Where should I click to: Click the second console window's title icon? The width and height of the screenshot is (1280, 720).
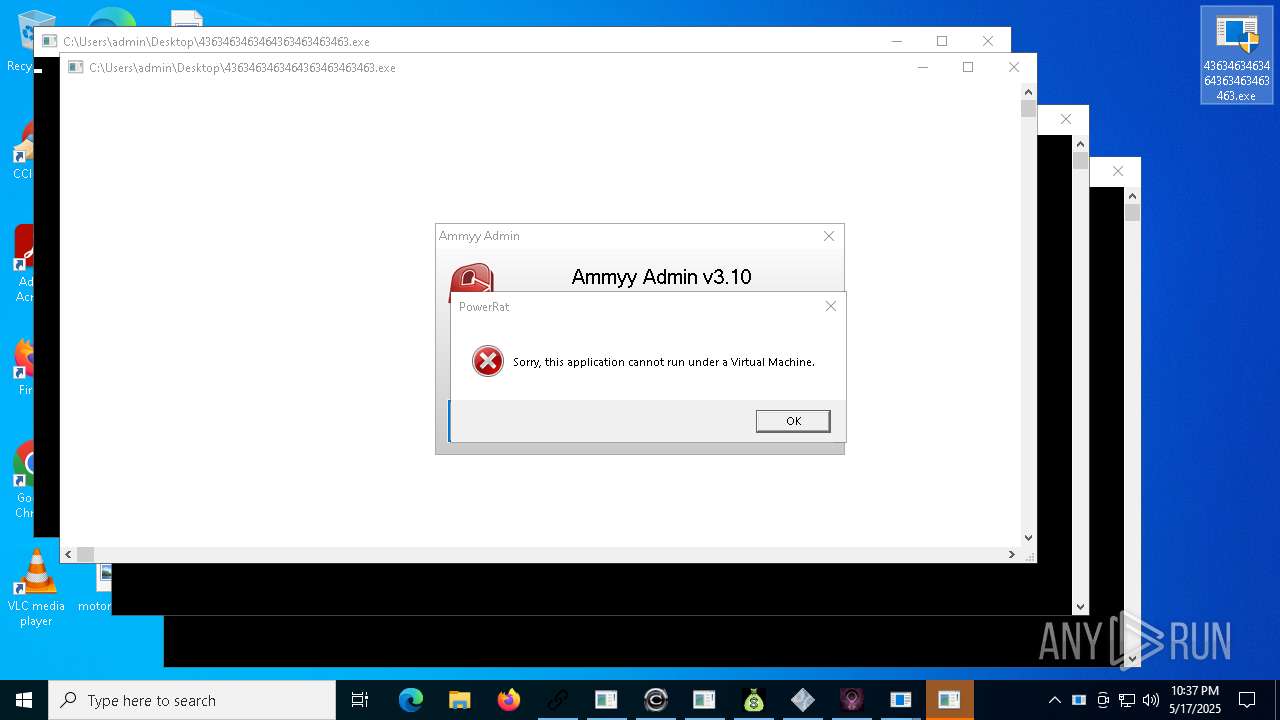click(49, 42)
